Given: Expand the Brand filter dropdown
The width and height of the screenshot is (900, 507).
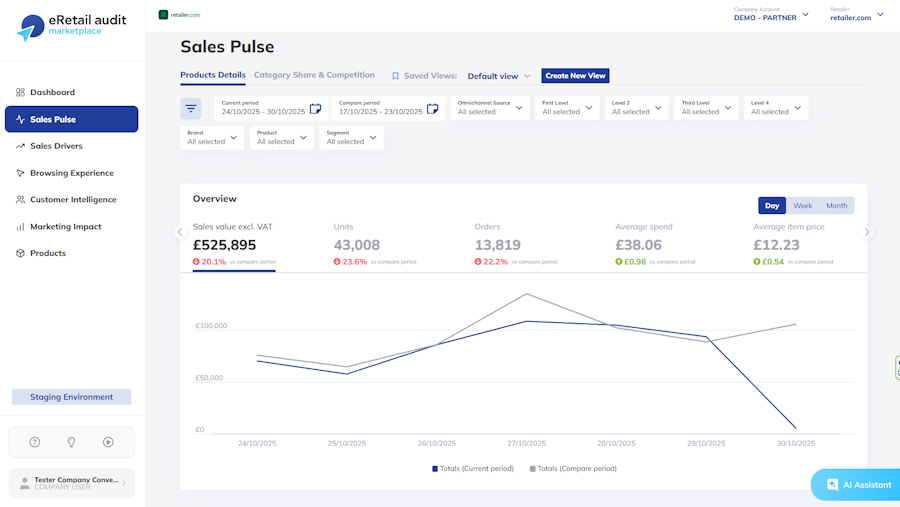Looking at the screenshot, I should click(x=212, y=138).
